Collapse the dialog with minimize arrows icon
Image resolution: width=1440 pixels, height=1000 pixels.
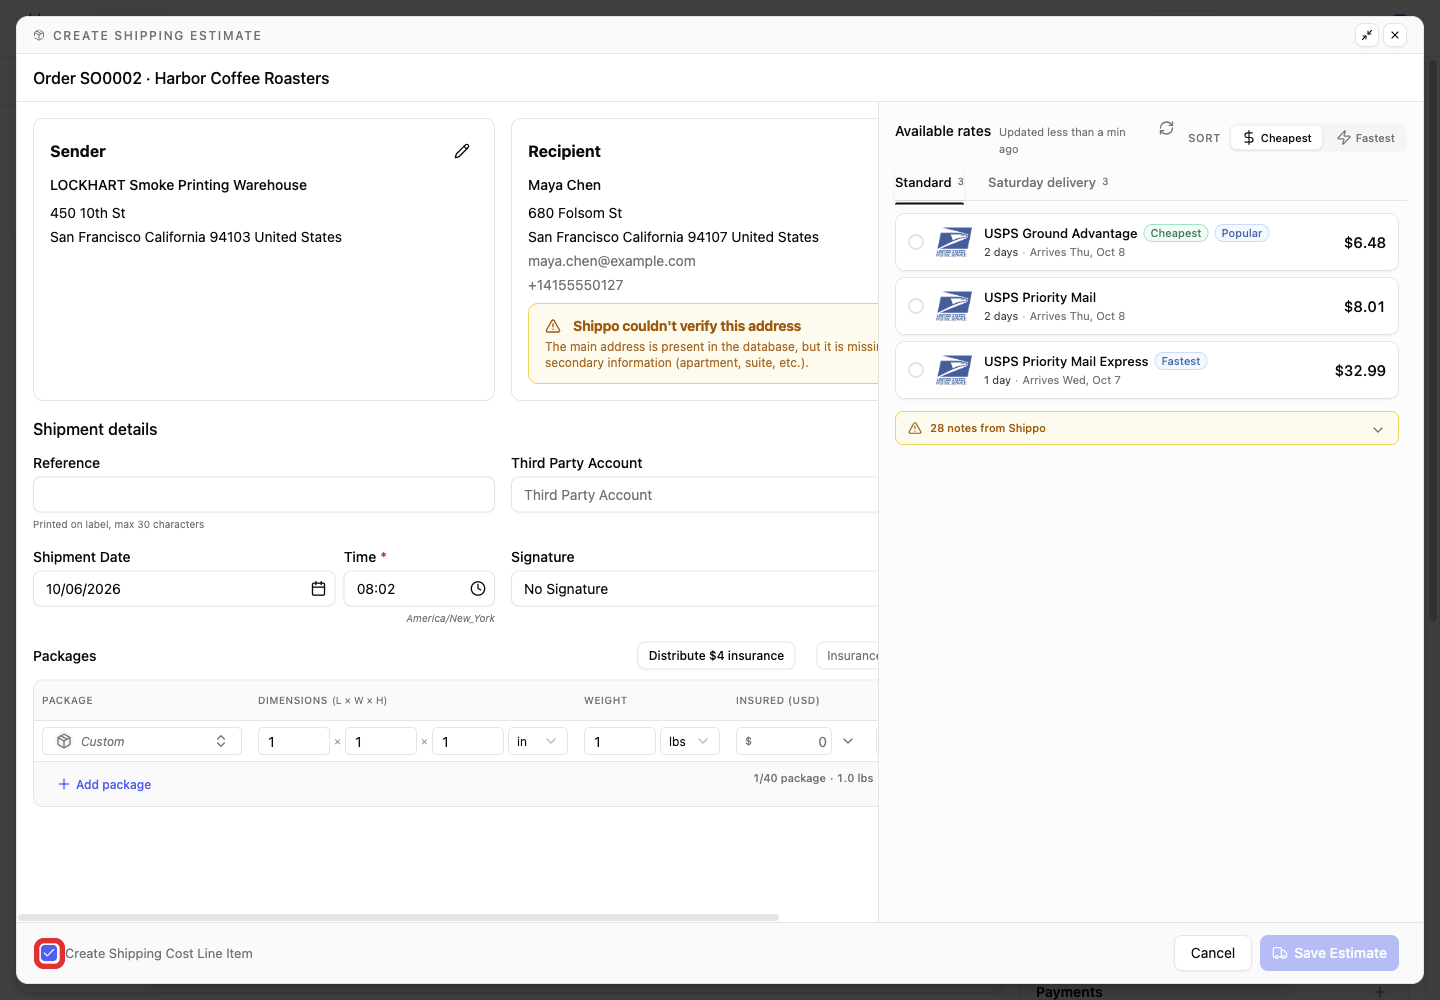pos(1367,35)
